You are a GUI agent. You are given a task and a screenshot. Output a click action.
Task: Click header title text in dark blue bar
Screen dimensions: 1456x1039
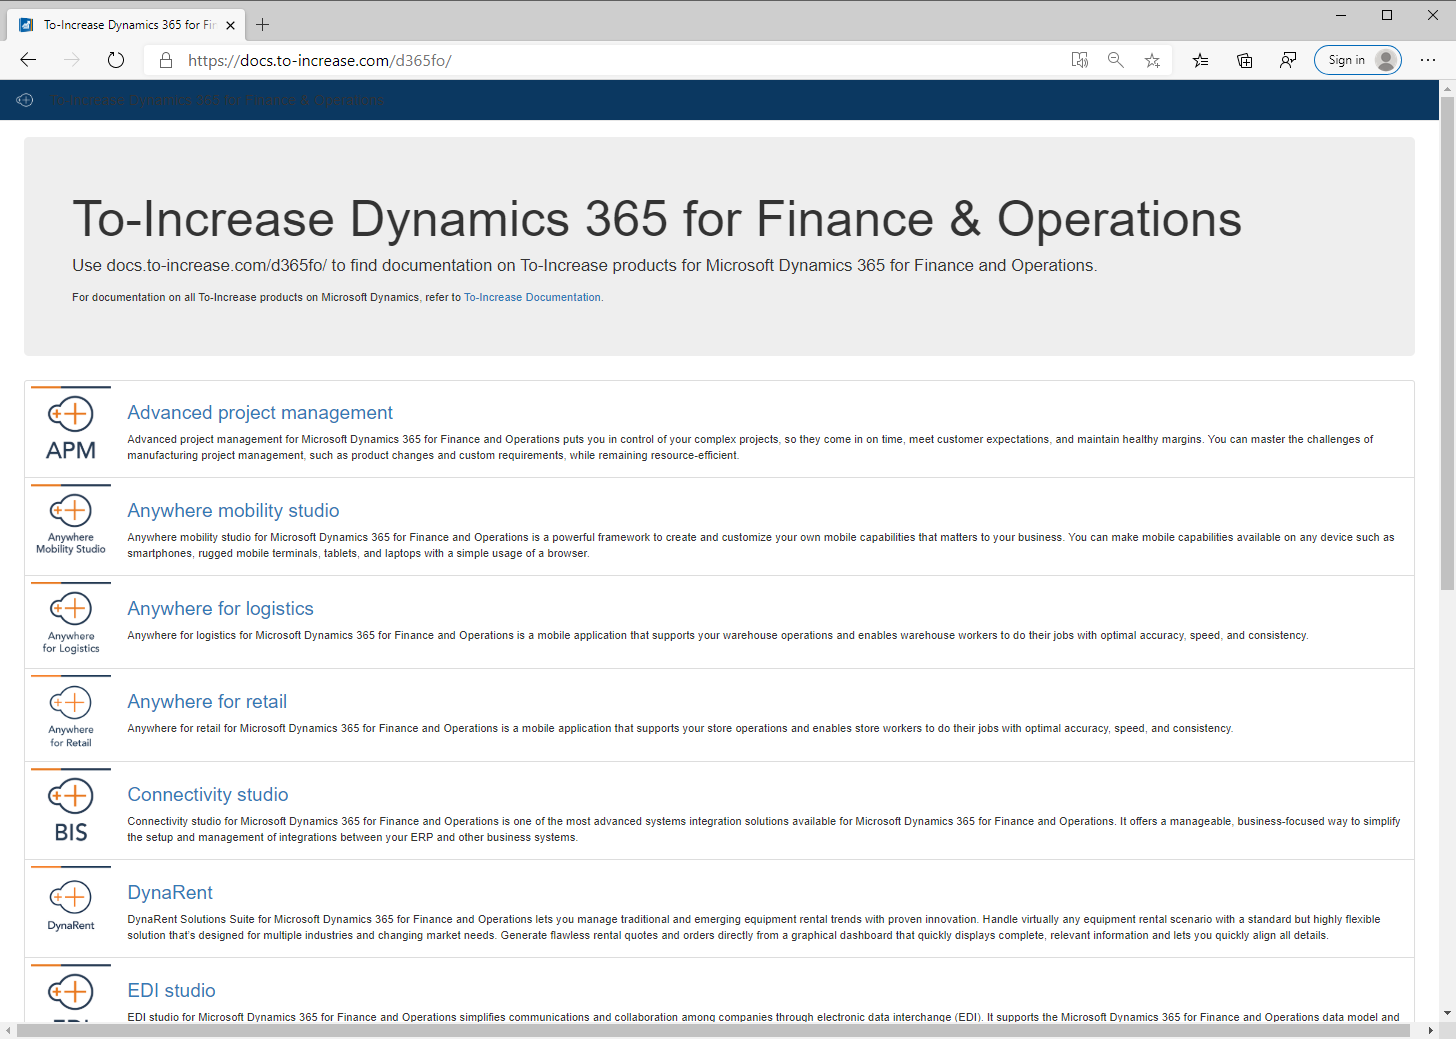219,100
